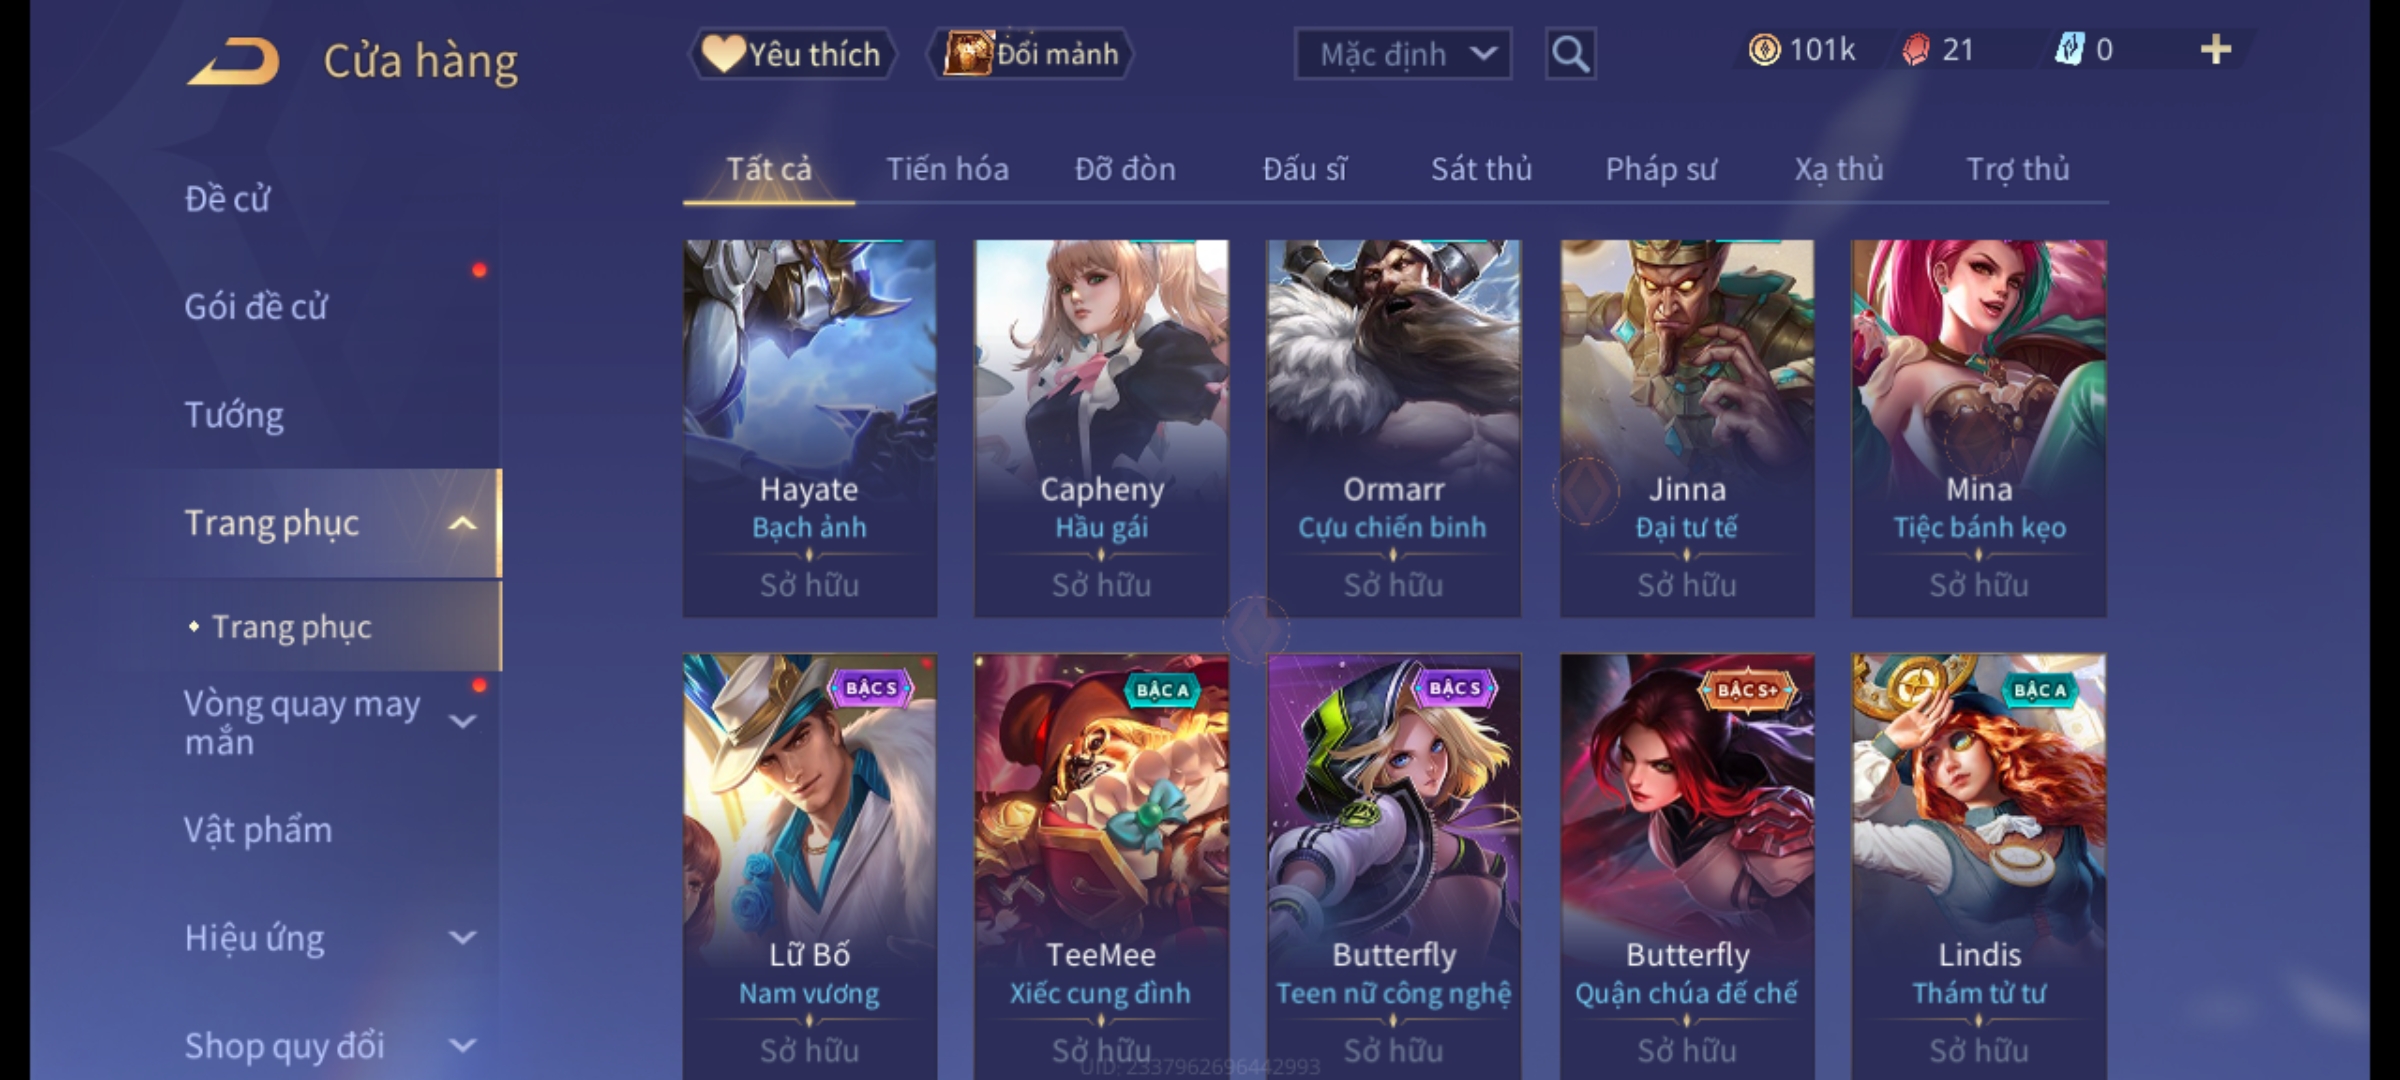Select Butterfly Quận chúa đế chế card
Image resolution: width=2400 pixels, height=1080 pixels.
(x=1687, y=866)
